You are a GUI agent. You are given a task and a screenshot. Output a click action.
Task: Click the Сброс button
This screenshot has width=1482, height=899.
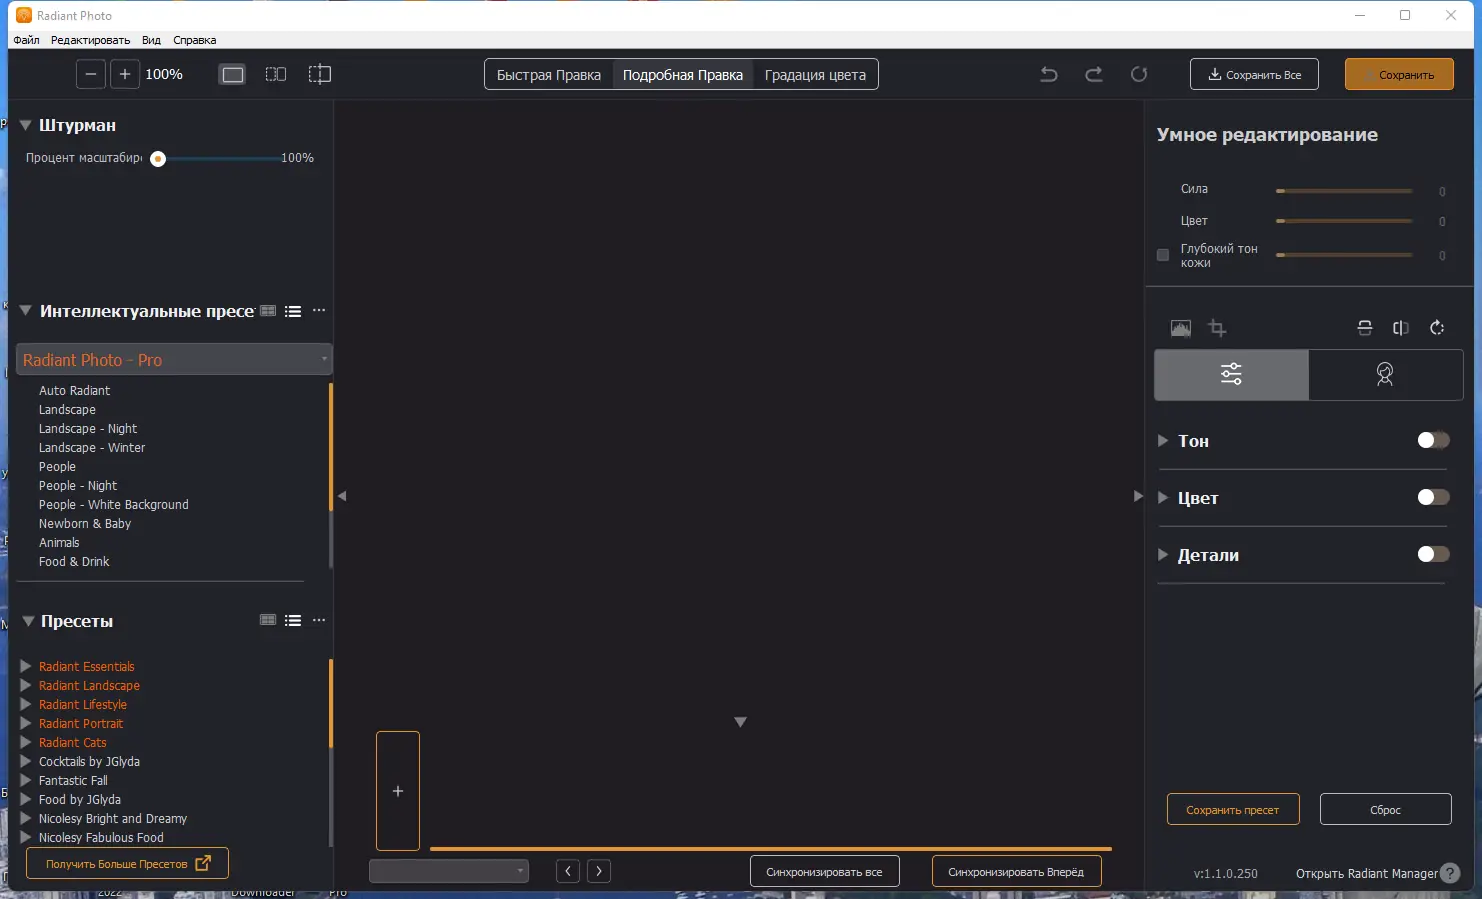(x=1385, y=809)
